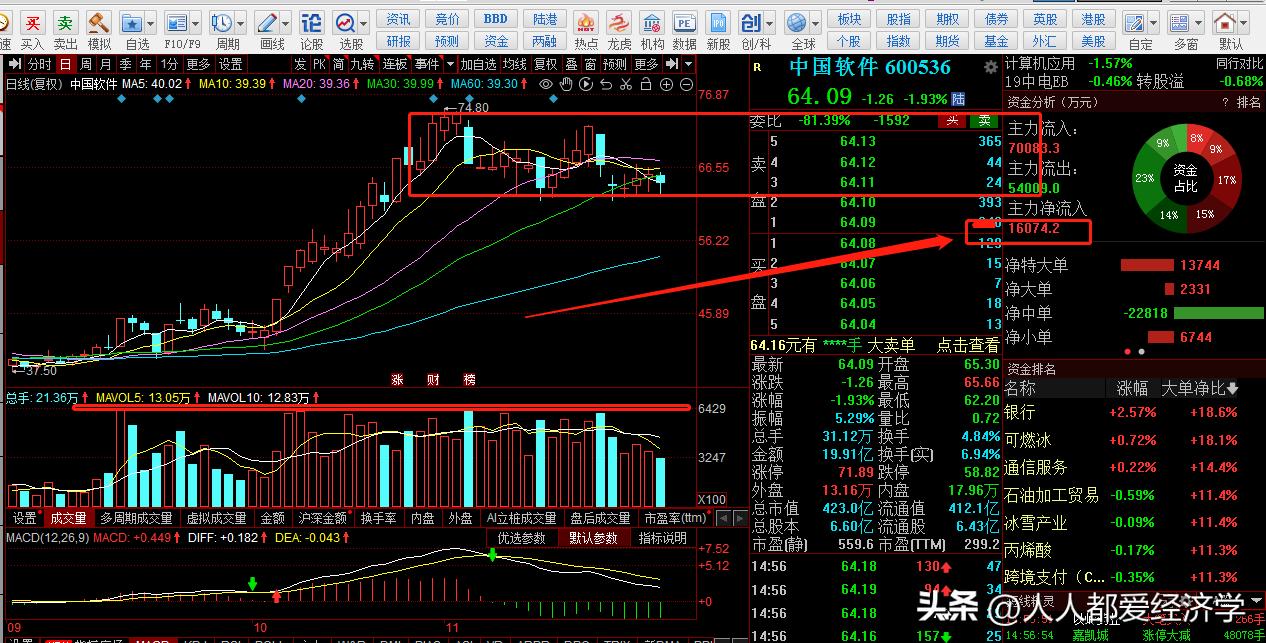Click the gear settings icon beside stock name
This screenshot has width=1266, height=643.
990,66
